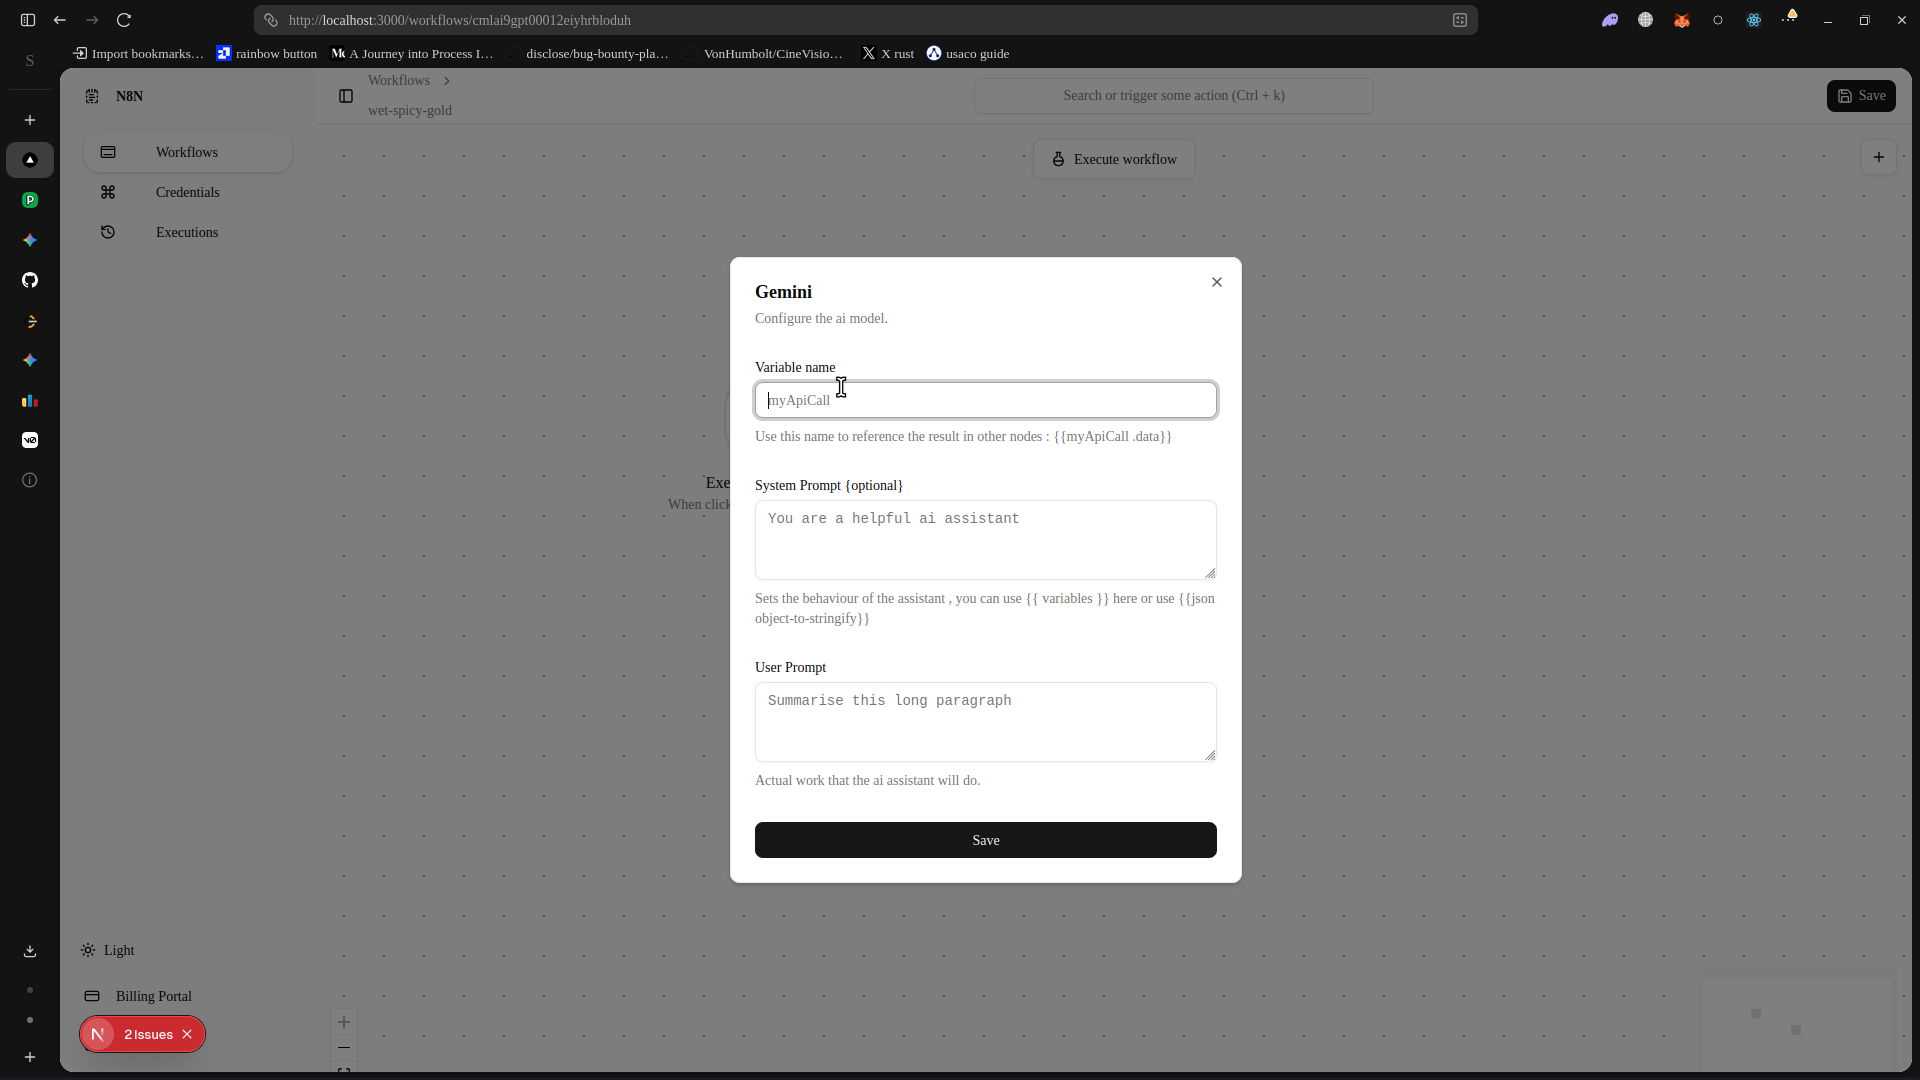The width and height of the screenshot is (1920, 1080).
Task: Click the canvas zoom in button
Action: click(x=343, y=1022)
